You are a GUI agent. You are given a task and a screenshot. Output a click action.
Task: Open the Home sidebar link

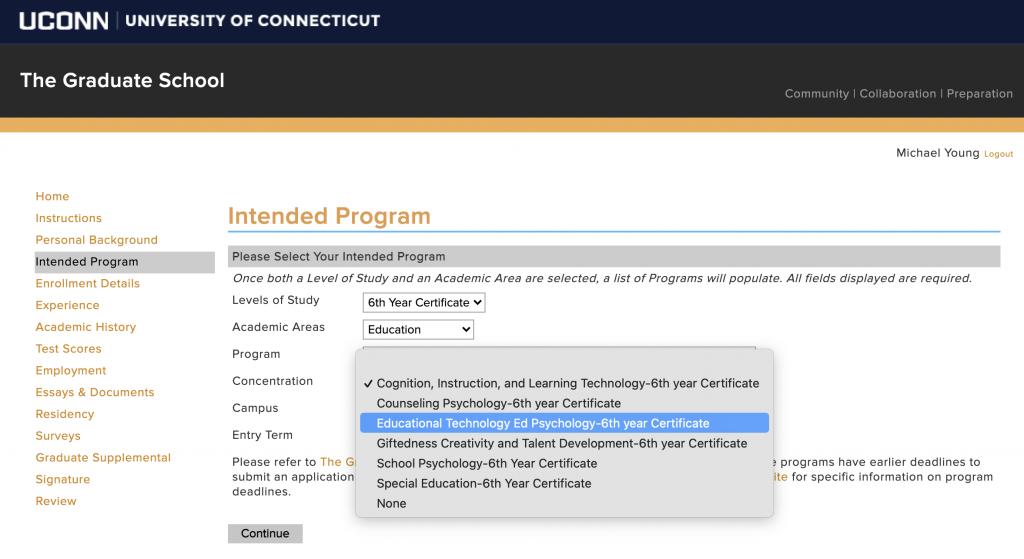point(52,197)
